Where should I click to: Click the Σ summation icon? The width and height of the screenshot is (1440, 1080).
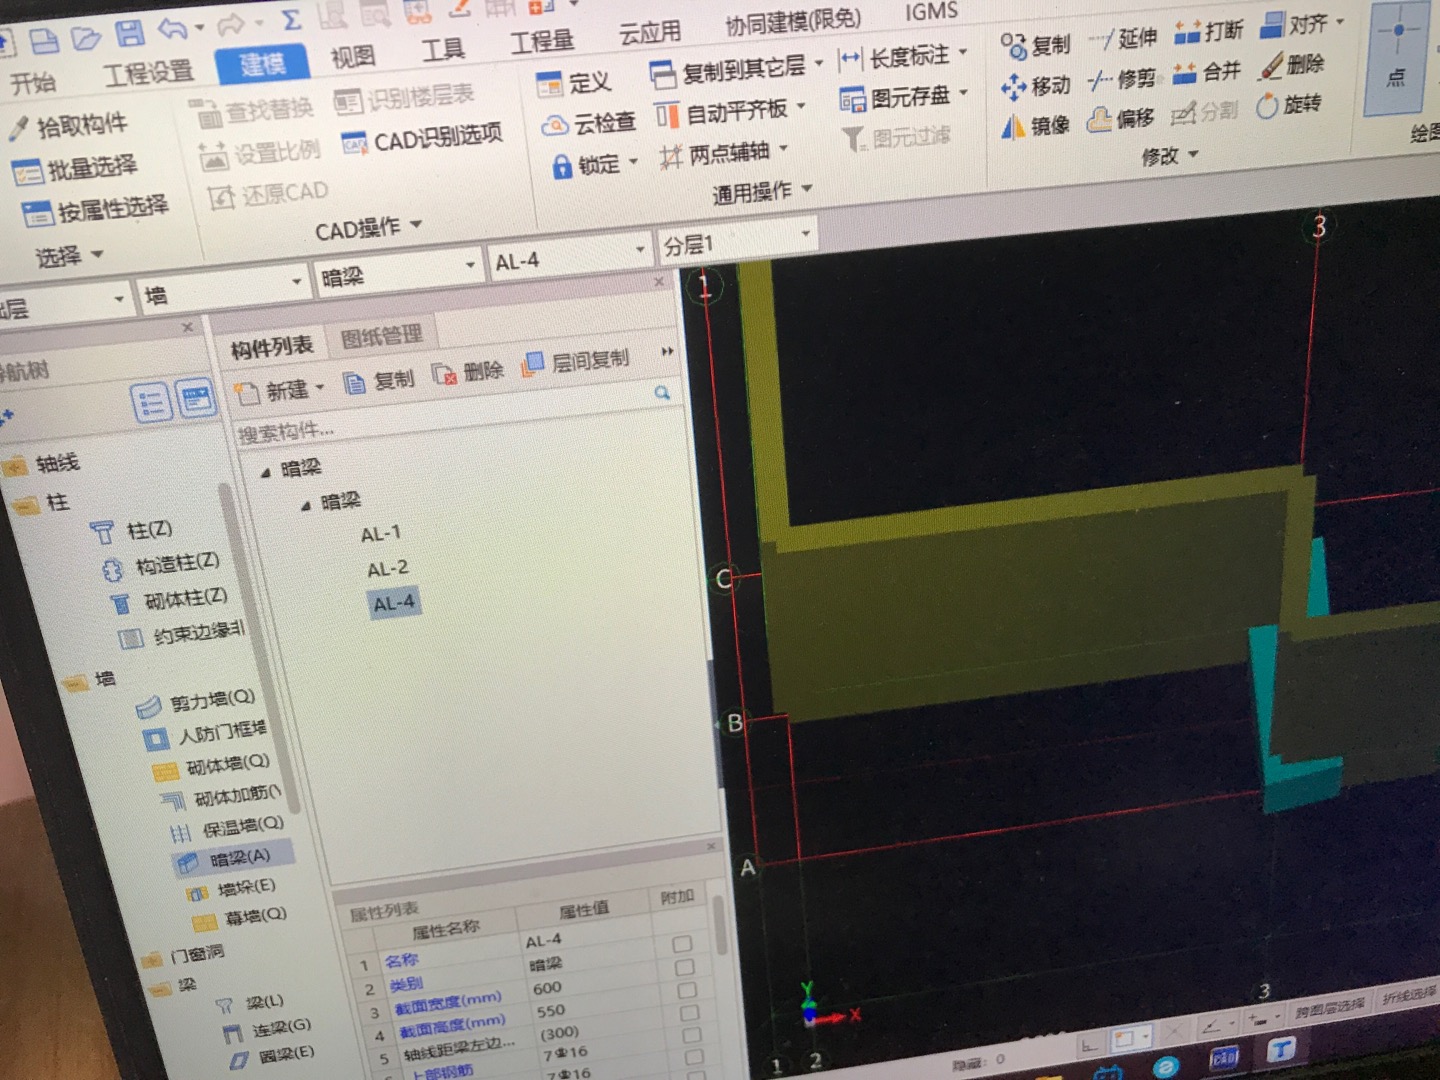(x=290, y=19)
